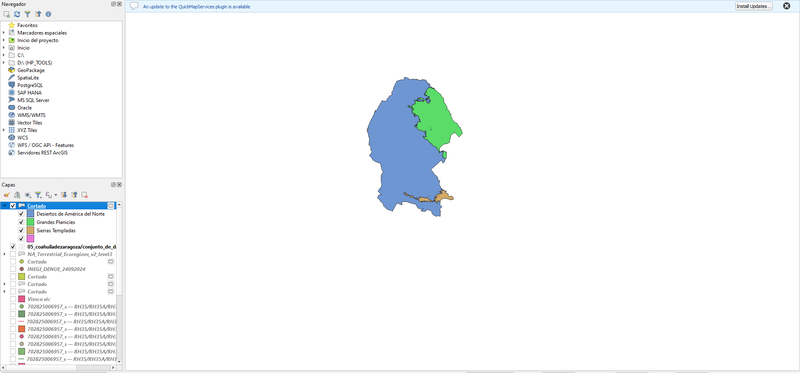Click the Install Updates button

[754, 6]
